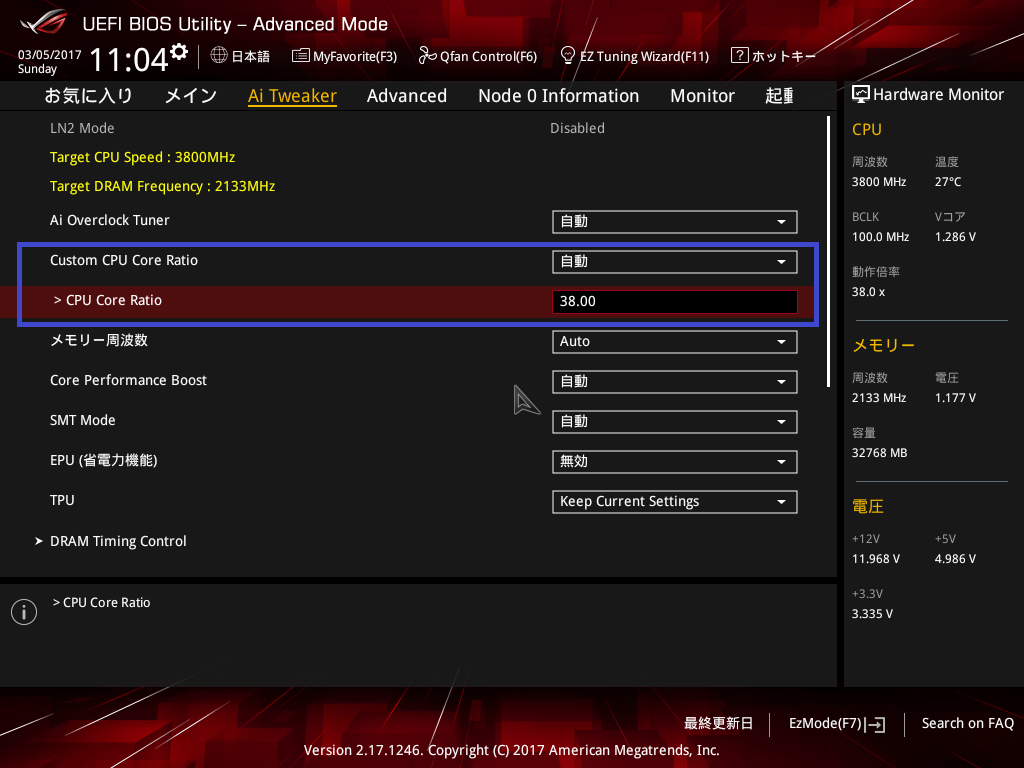Image resolution: width=1024 pixels, height=768 pixels.
Task: Click the info circle icon
Action: (24, 612)
